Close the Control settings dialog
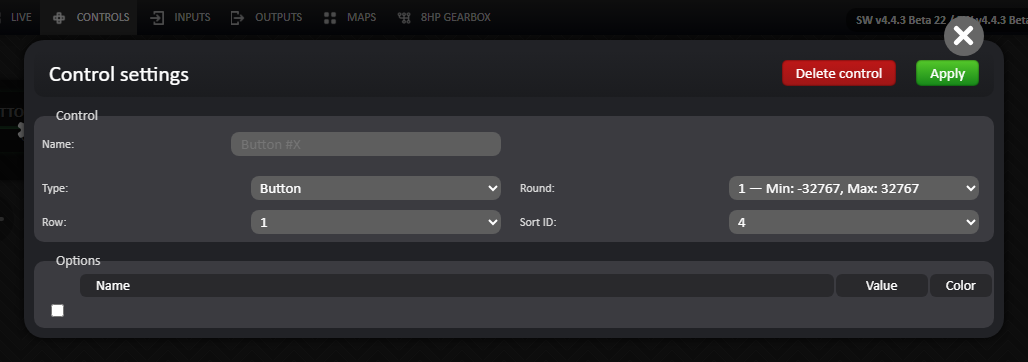This screenshot has height=362, width=1028. (x=964, y=35)
